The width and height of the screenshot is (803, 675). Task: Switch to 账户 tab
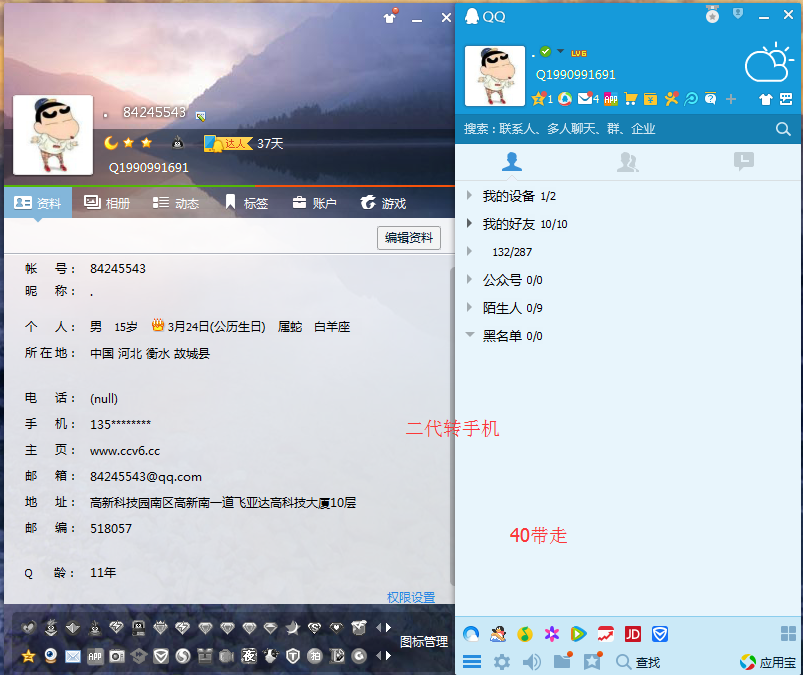[x=314, y=203]
